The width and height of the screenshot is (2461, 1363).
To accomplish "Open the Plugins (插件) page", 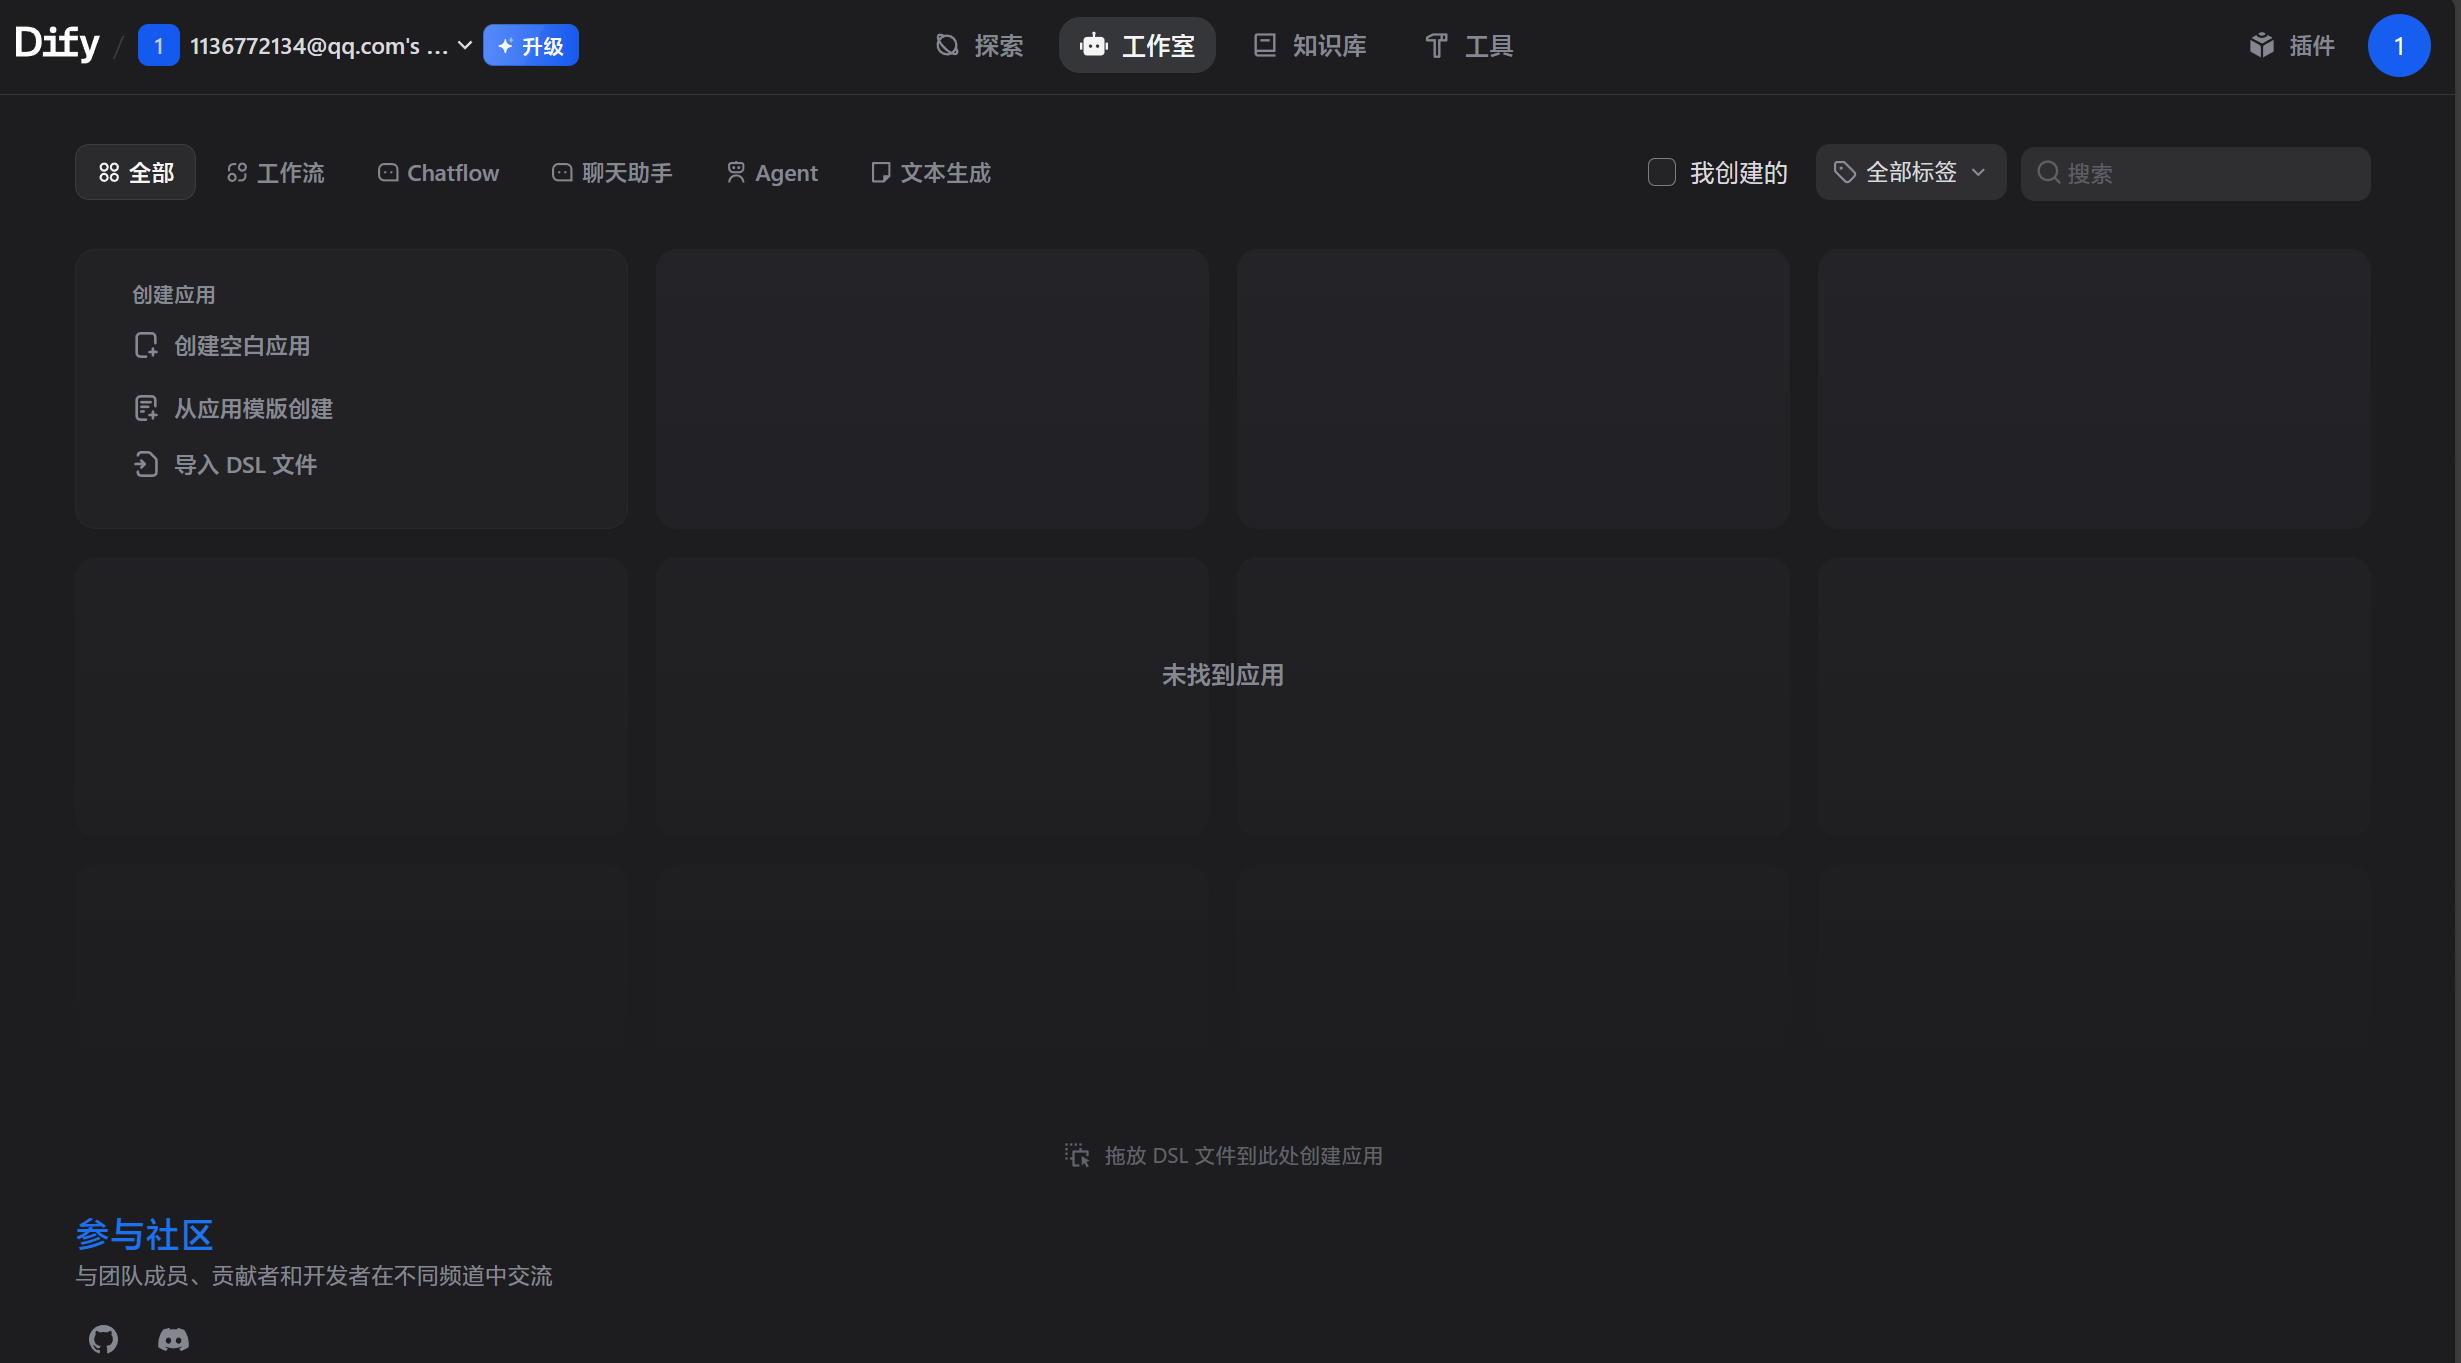I will pyautogui.click(x=2291, y=46).
